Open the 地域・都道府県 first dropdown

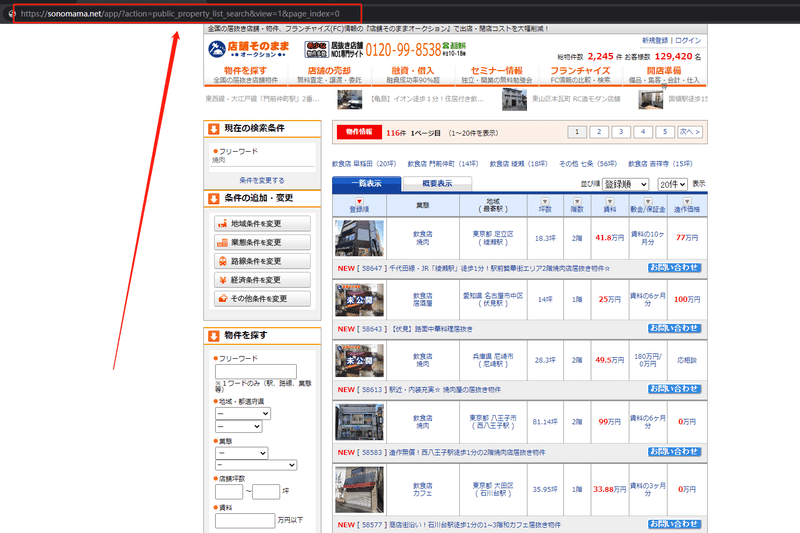pos(243,413)
